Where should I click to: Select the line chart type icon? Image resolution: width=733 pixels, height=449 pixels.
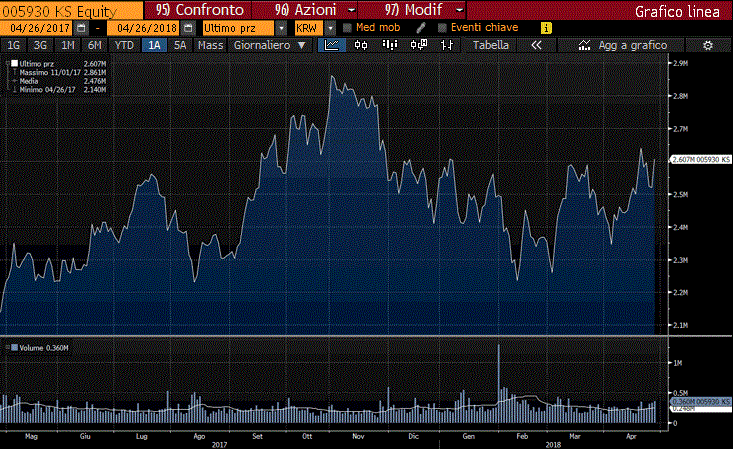(x=332, y=45)
